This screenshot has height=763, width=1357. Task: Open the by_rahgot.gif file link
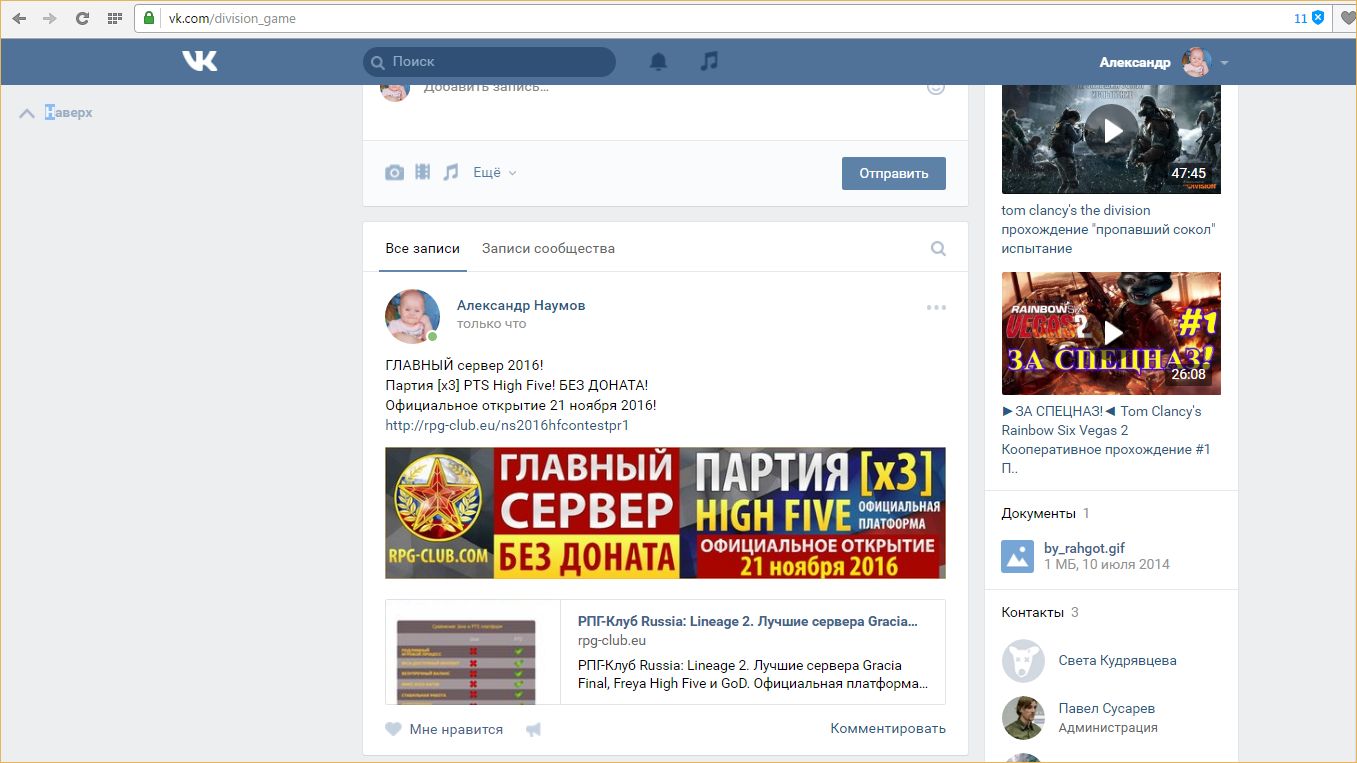pyautogui.click(x=1085, y=548)
